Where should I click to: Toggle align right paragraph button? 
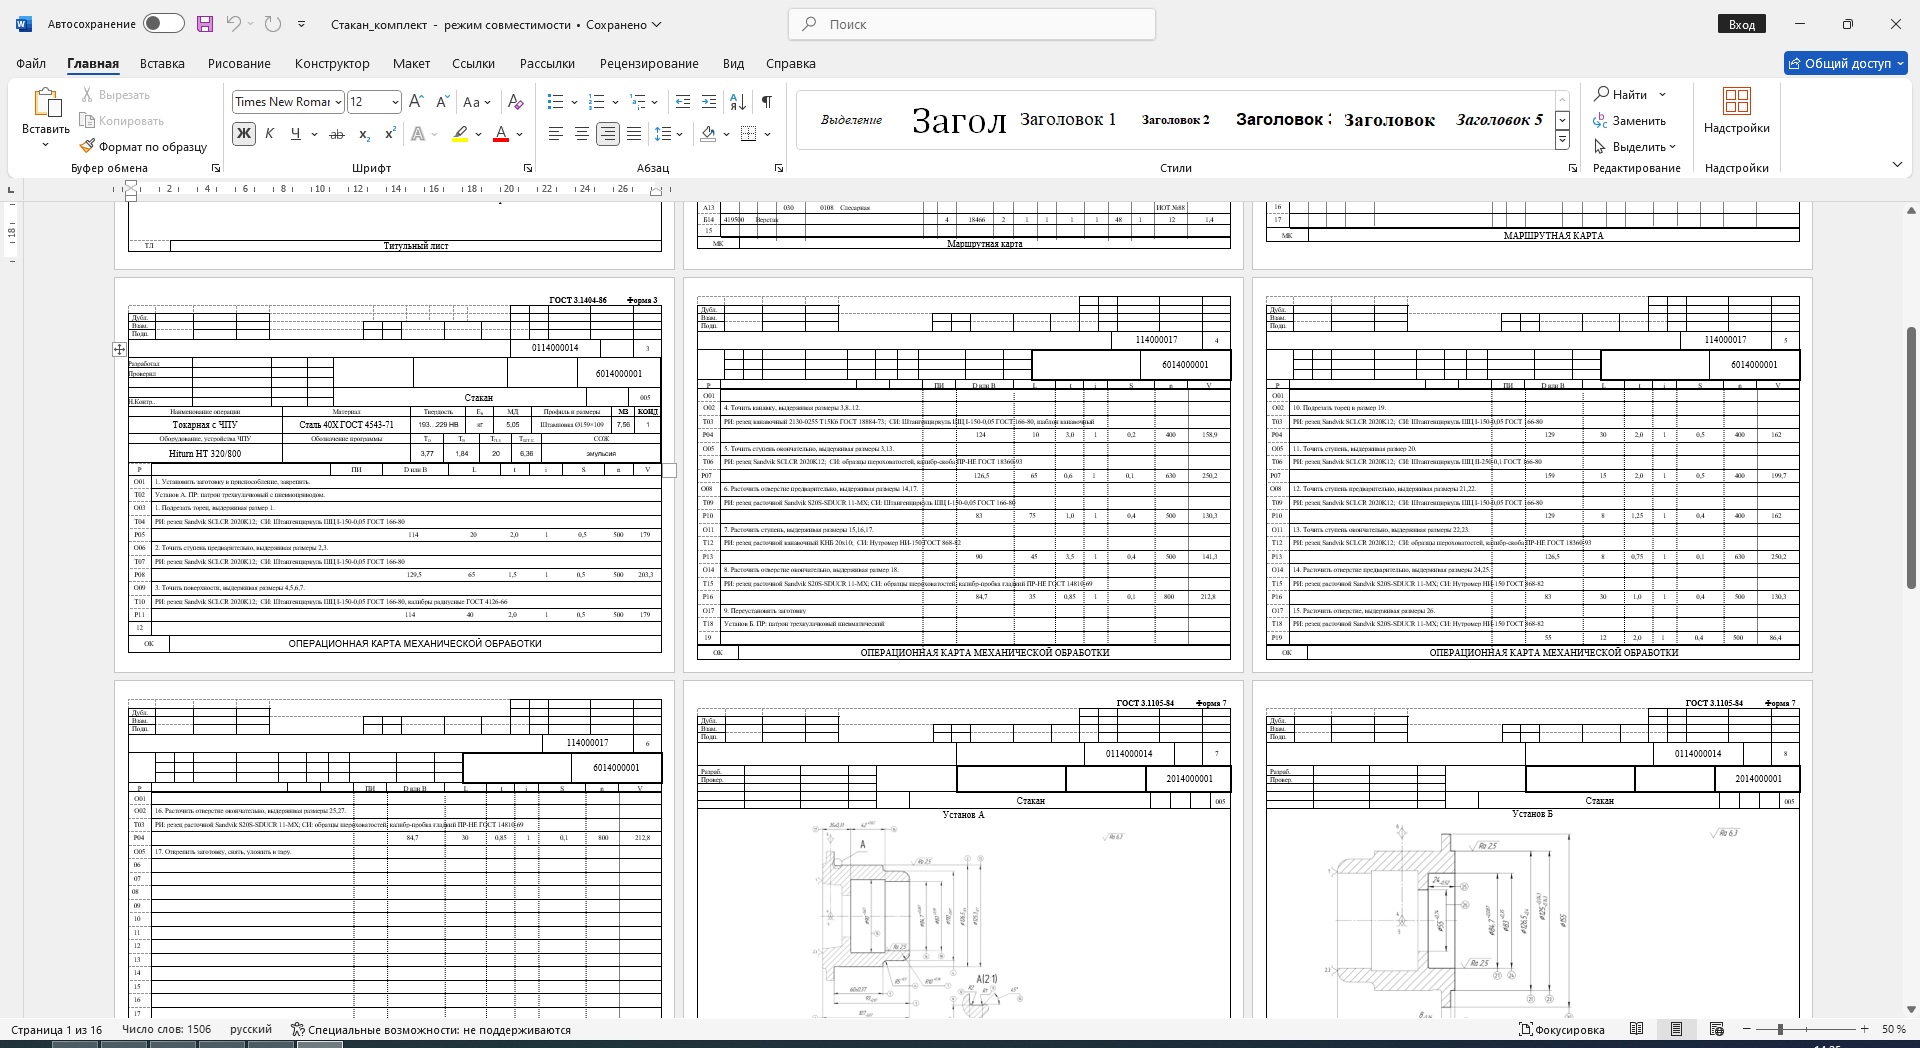607,134
